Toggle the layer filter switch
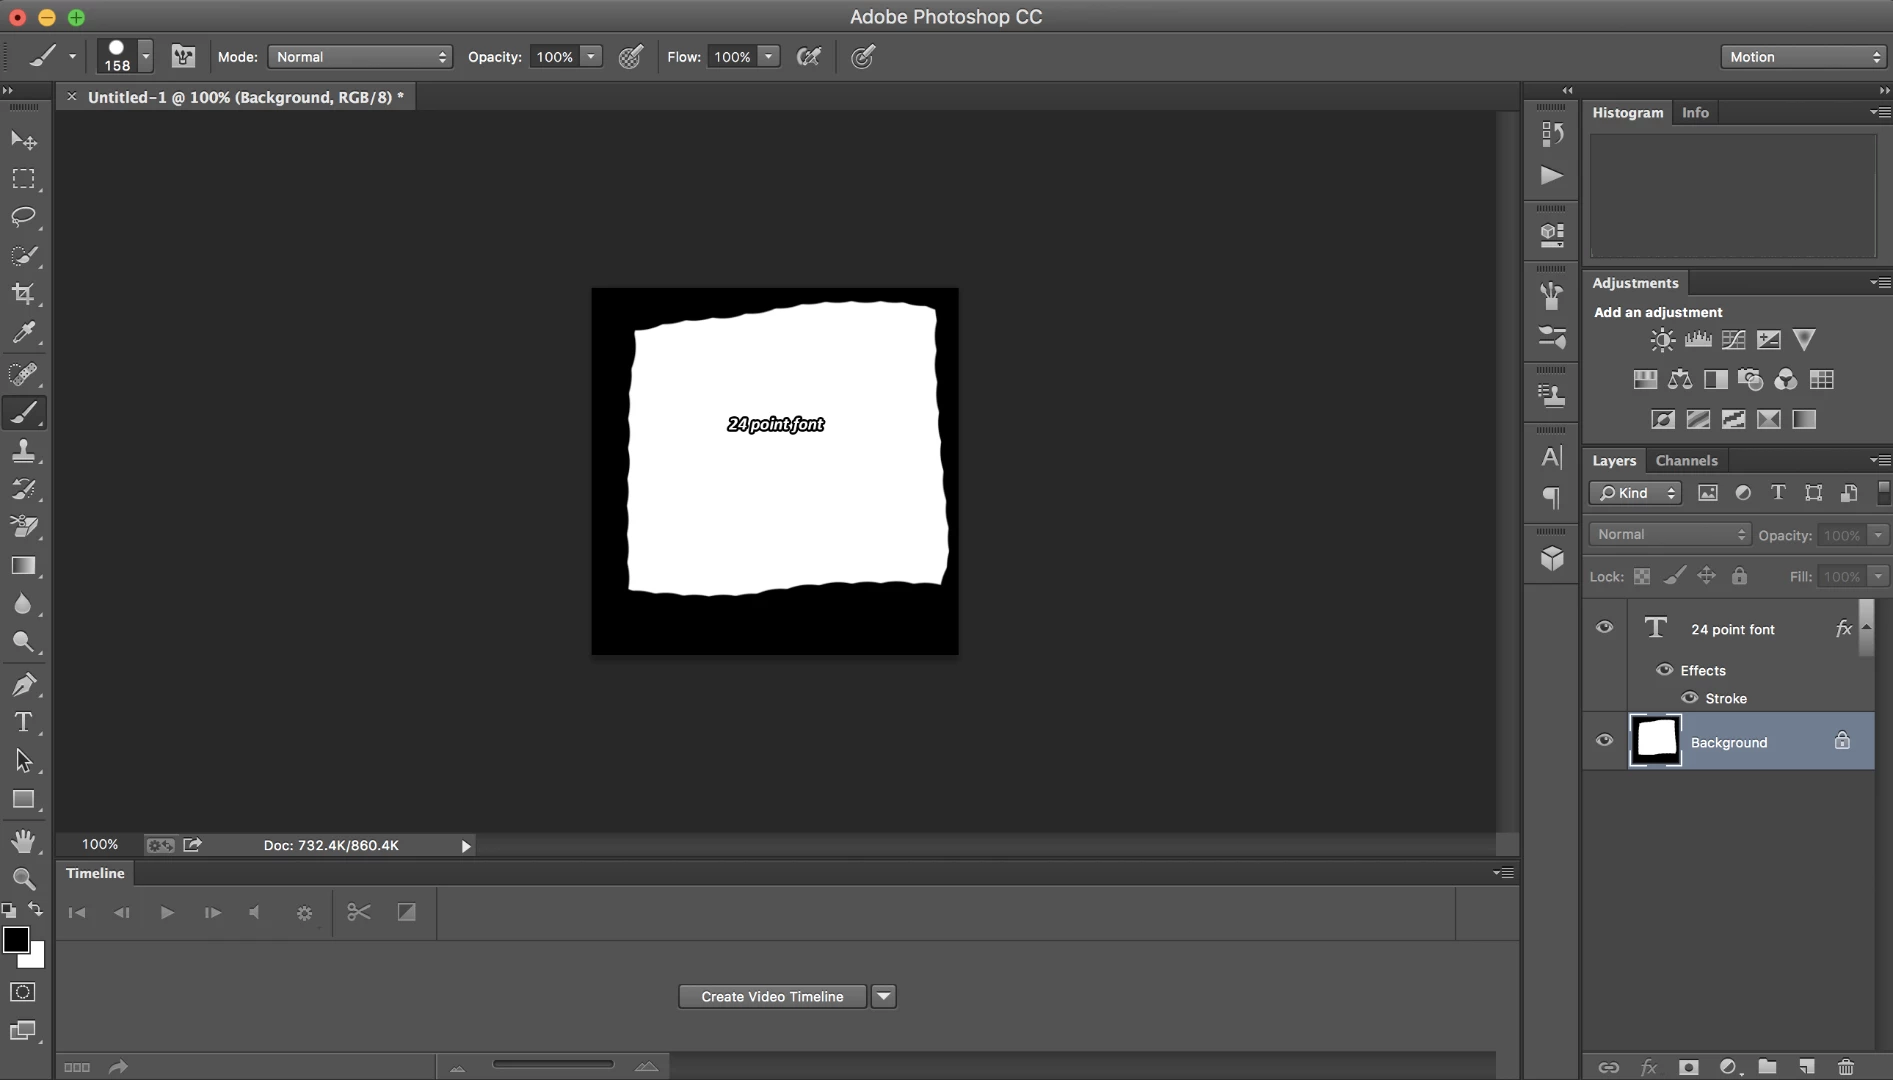This screenshot has width=1893, height=1080. pyautogui.click(x=1884, y=492)
